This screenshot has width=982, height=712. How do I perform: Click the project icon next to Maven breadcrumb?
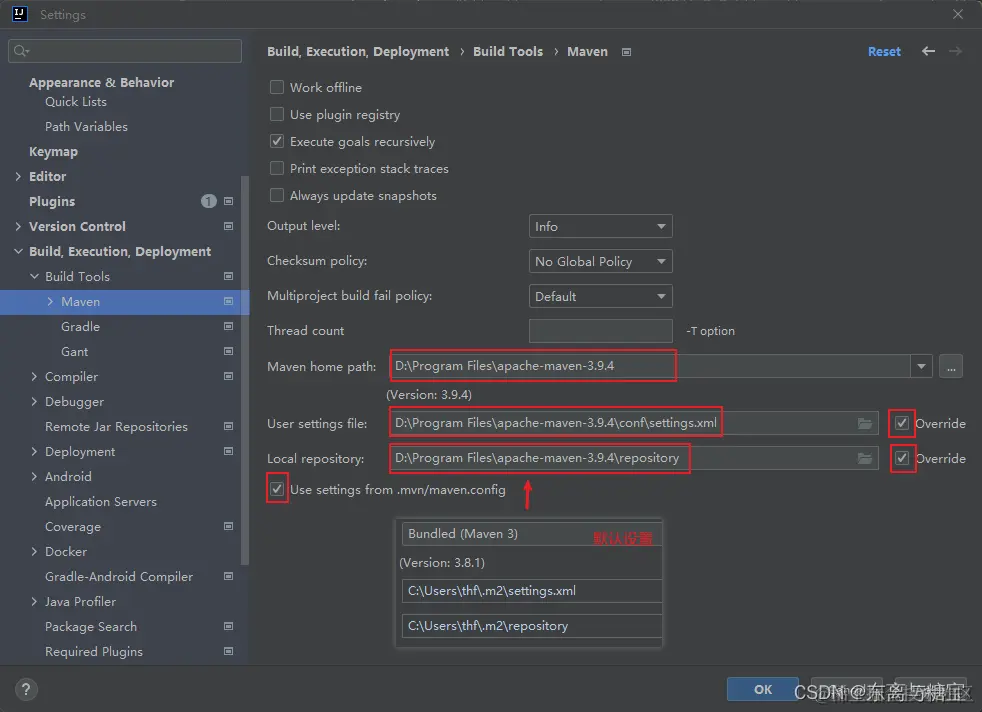pos(626,52)
